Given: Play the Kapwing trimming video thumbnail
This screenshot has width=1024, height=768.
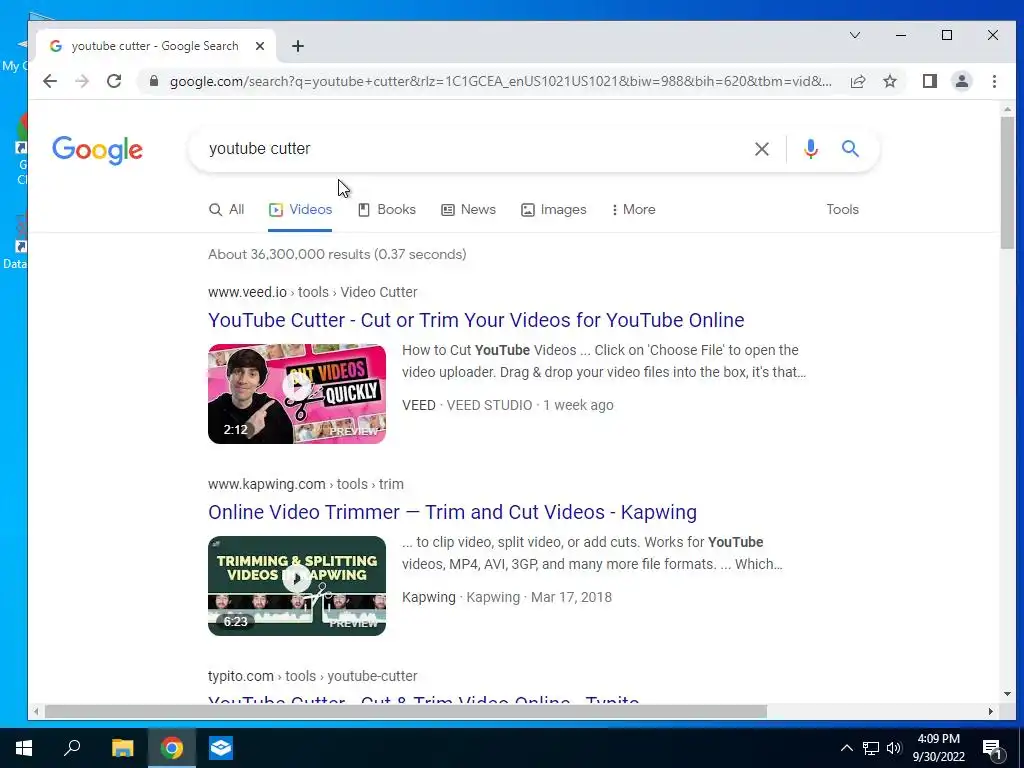Looking at the screenshot, I should [297, 586].
